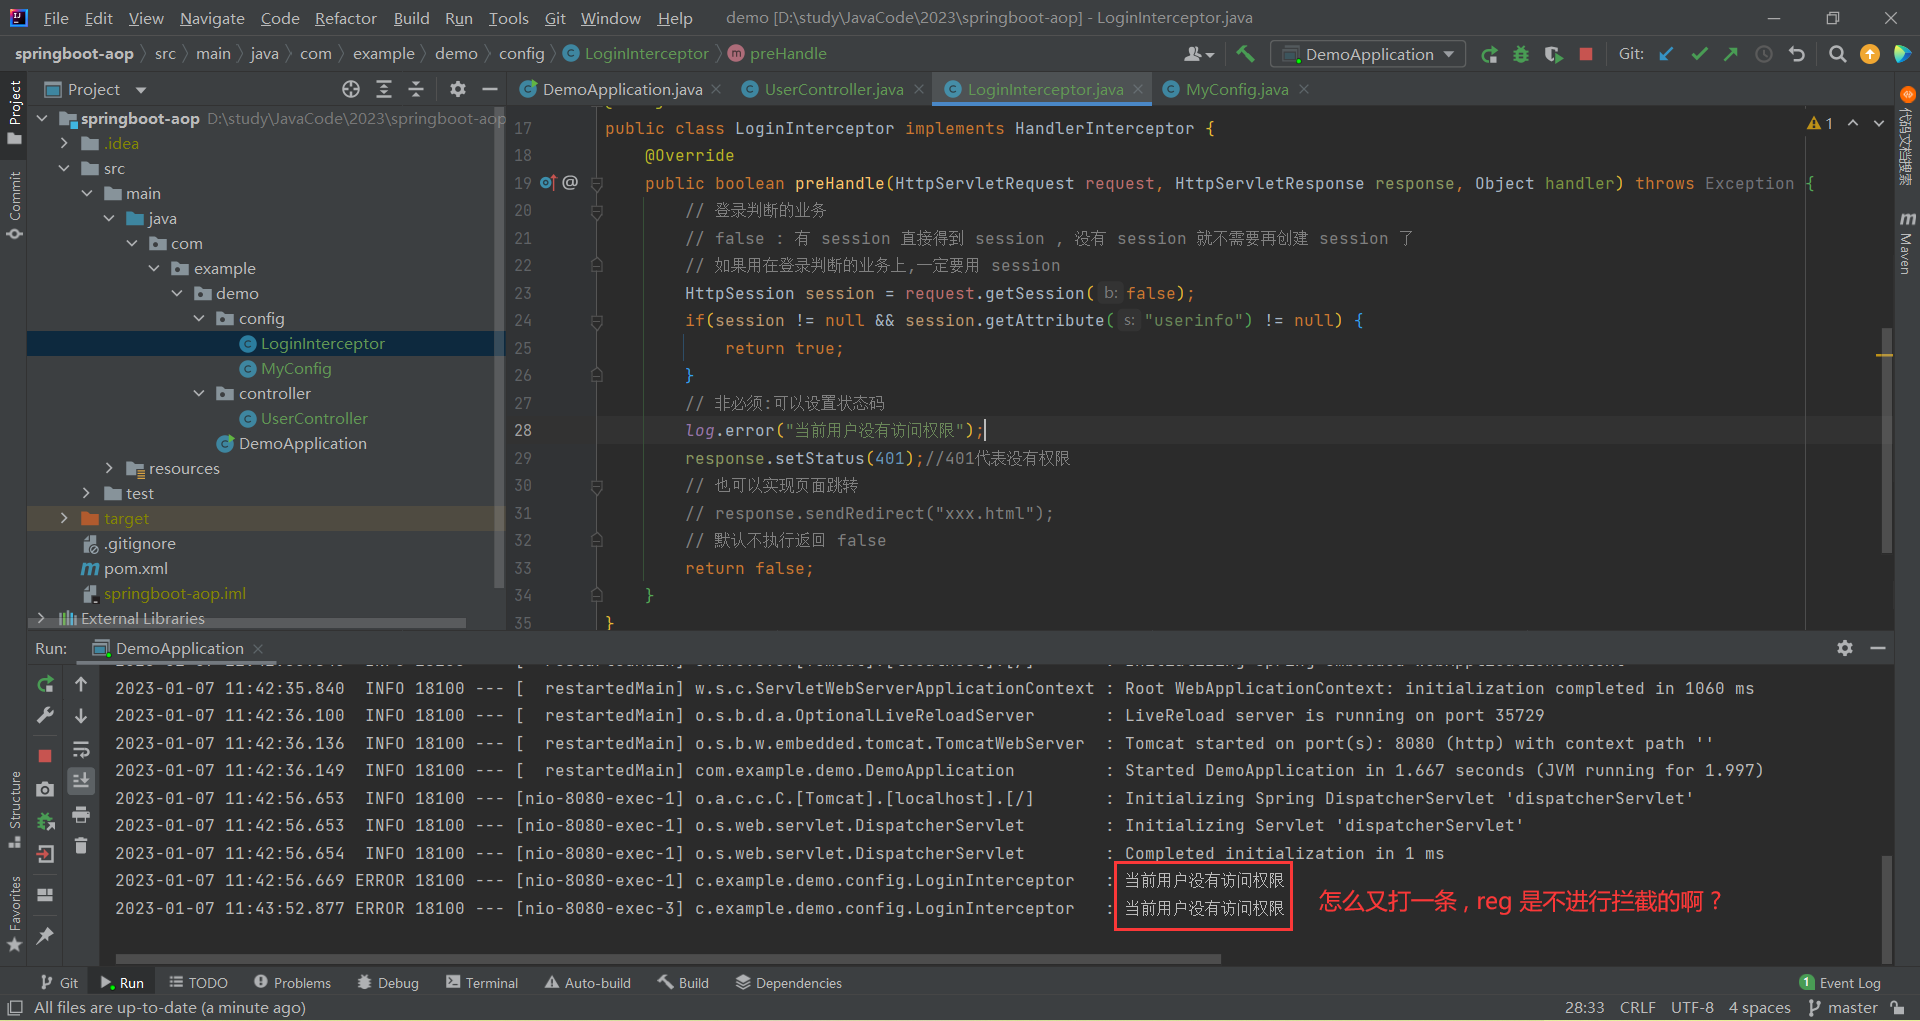This screenshot has width=1920, height=1021.
Task: Toggle Commit tool window side button
Action: (x=14, y=206)
